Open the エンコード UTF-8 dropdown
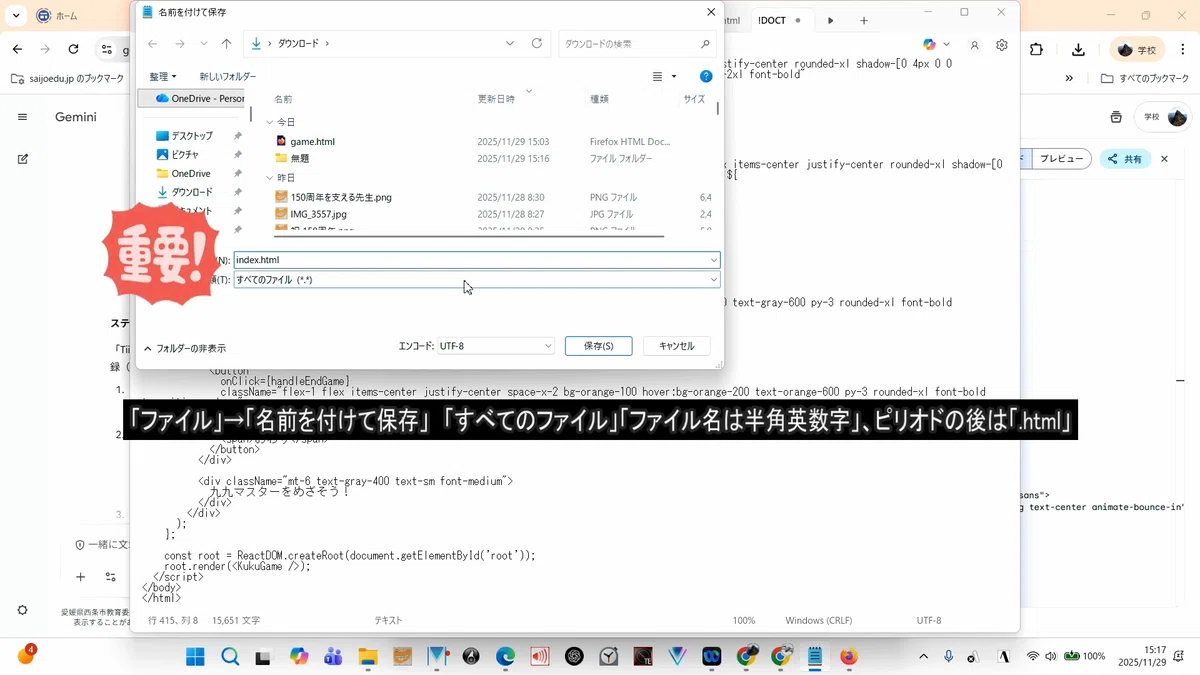 (x=495, y=346)
